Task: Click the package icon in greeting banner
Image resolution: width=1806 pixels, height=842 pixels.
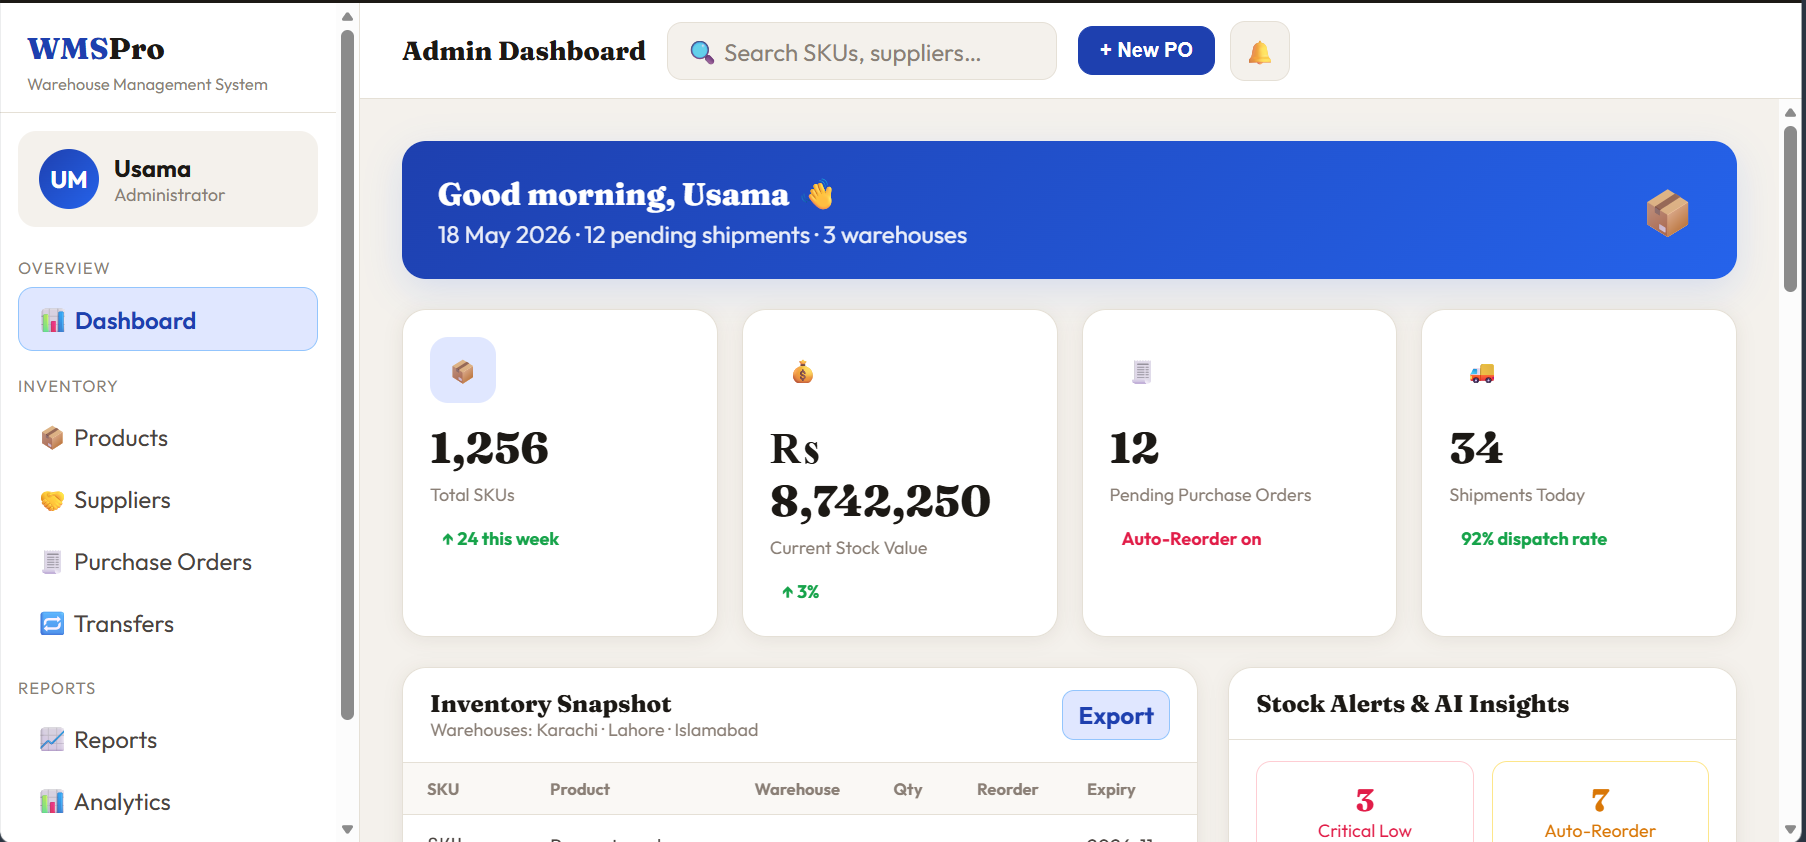Action: [x=1667, y=213]
